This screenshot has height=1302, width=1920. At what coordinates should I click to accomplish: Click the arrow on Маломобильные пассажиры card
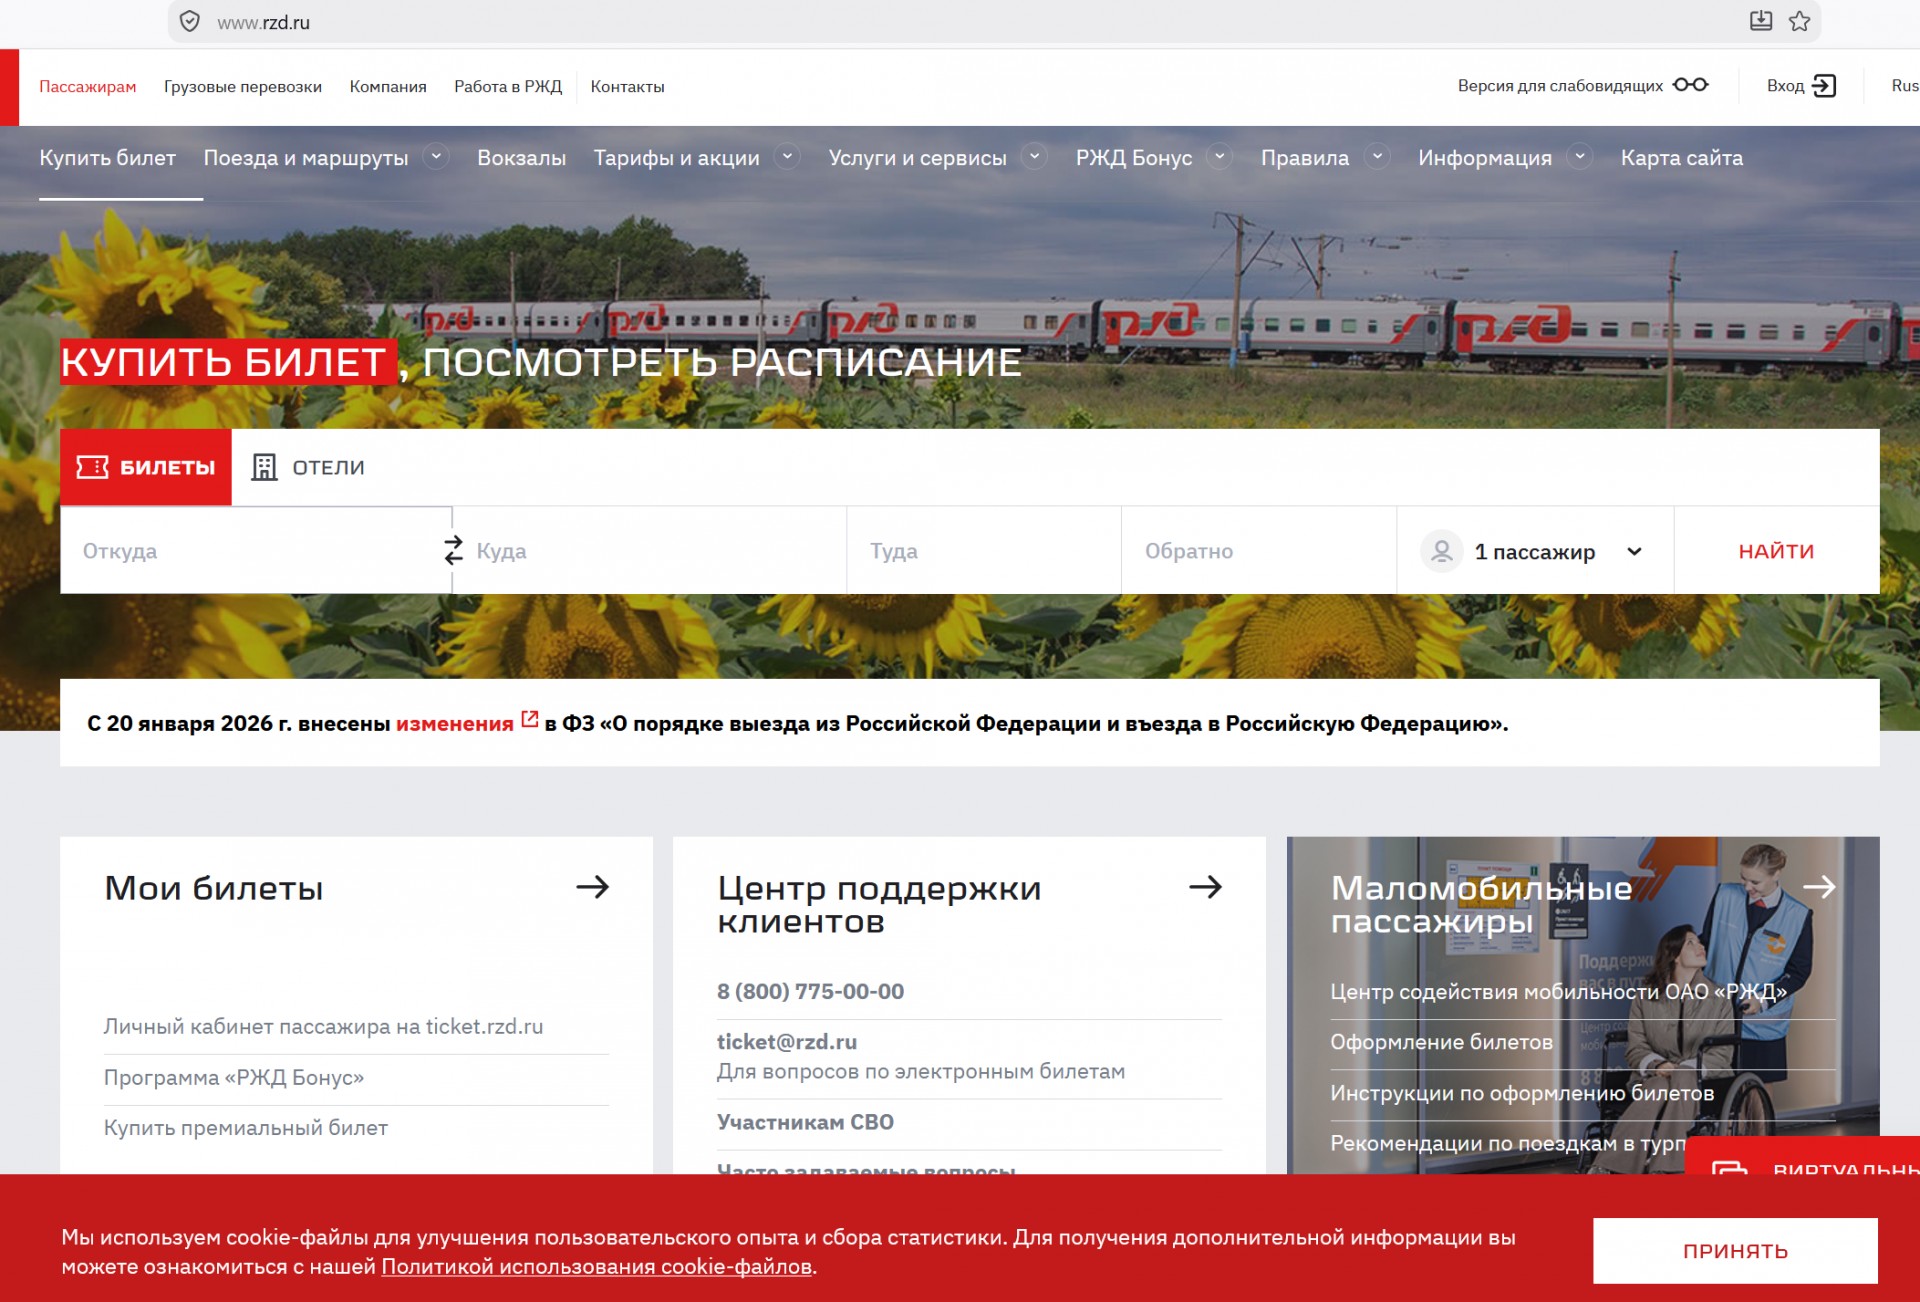(x=1819, y=887)
